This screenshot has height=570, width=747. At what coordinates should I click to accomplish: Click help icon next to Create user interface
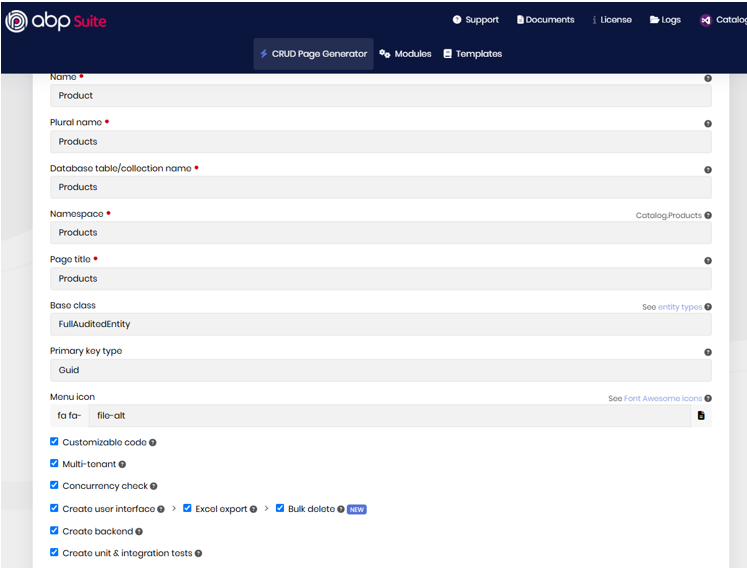[161, 509]
